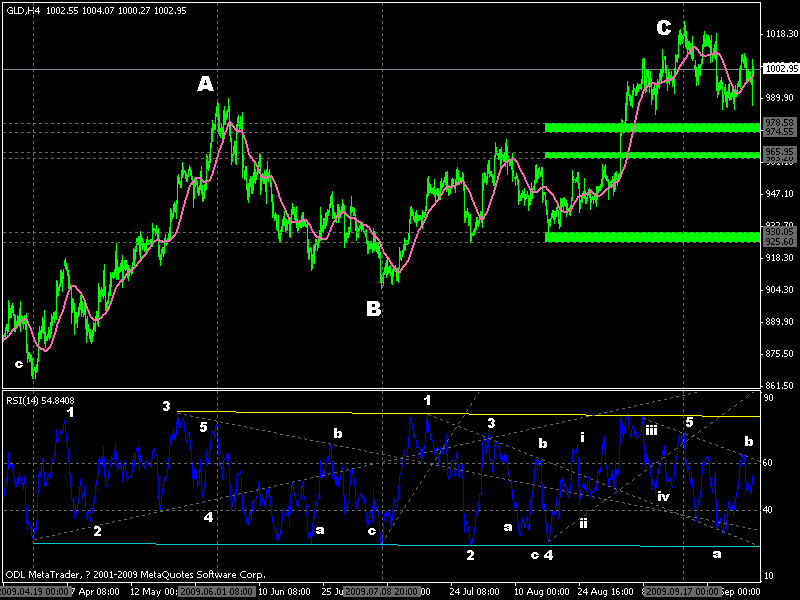800x600 pixels.
Task: Click the RSI 10 level label
Action: [768, 576]
